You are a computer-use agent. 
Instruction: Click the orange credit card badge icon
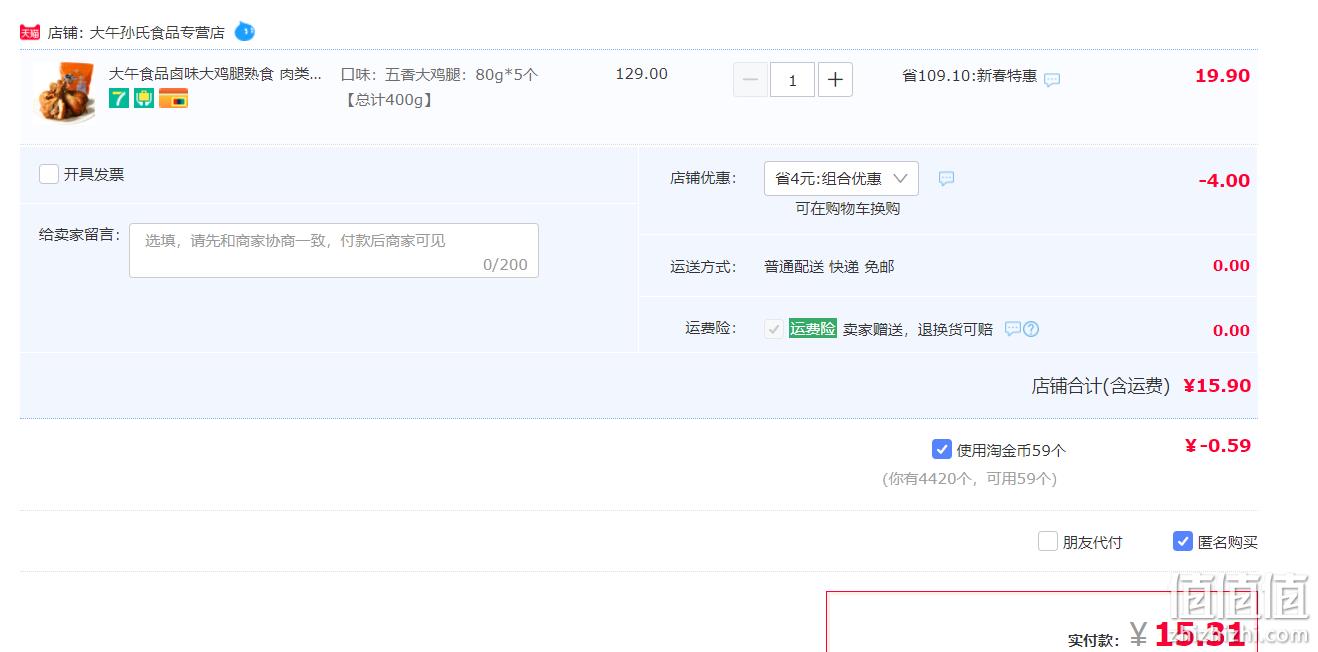point(173,98)
